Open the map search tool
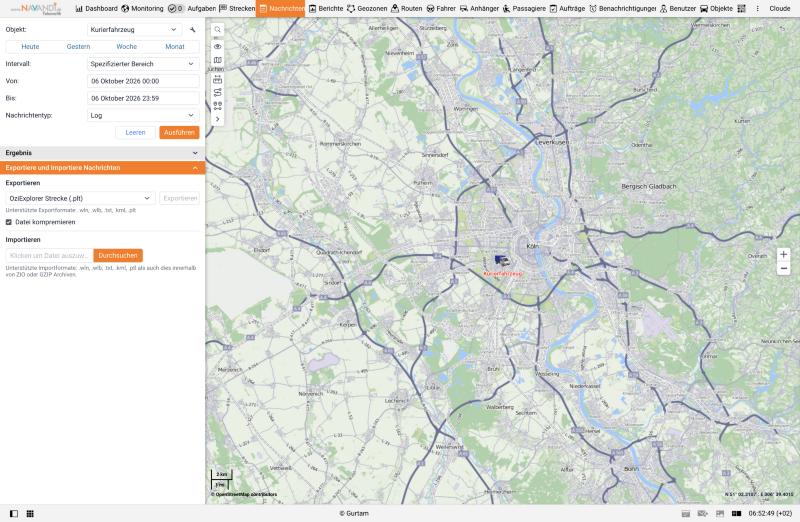The height and width of the screenshot is (522, 800). [x=217, y=30]
